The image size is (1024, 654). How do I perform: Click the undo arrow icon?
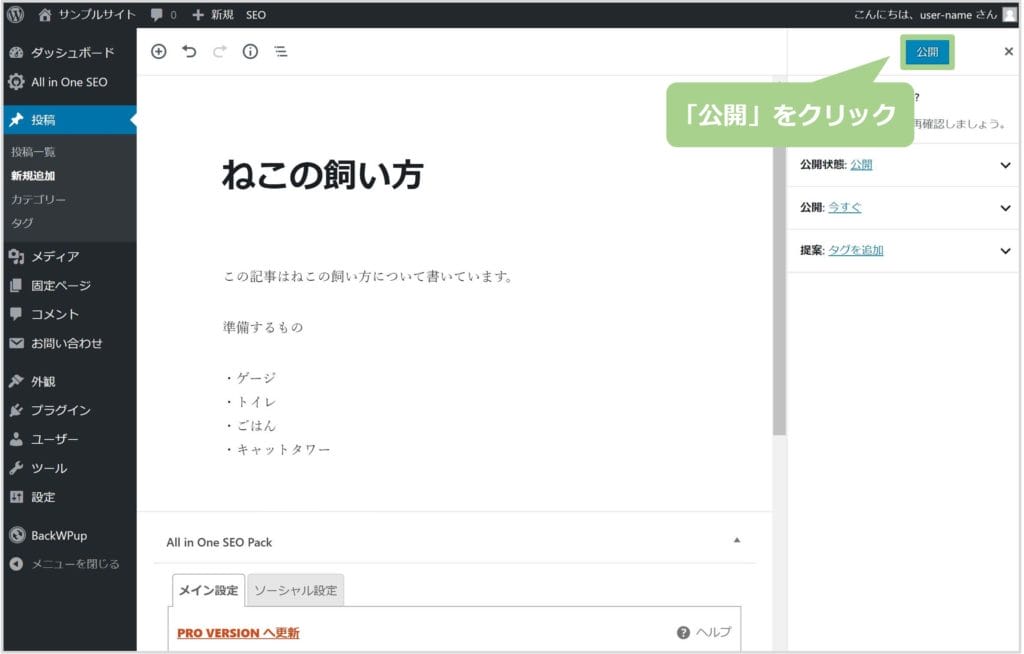[189, 52]
